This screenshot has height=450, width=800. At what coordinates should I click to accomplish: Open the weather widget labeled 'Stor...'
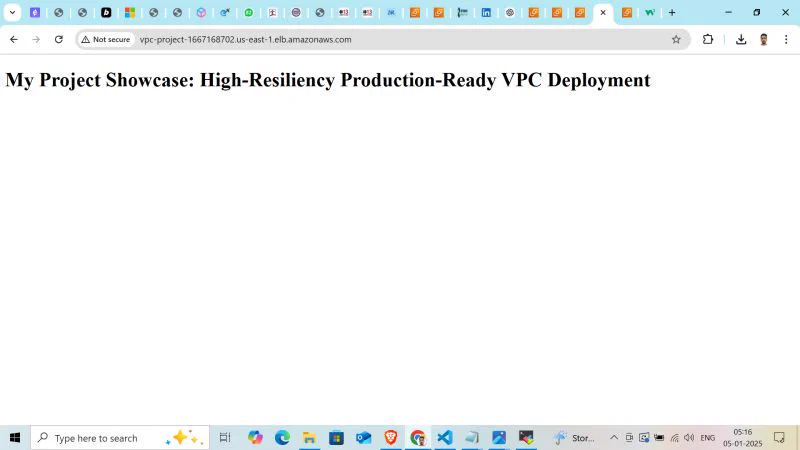pos(574,438)
